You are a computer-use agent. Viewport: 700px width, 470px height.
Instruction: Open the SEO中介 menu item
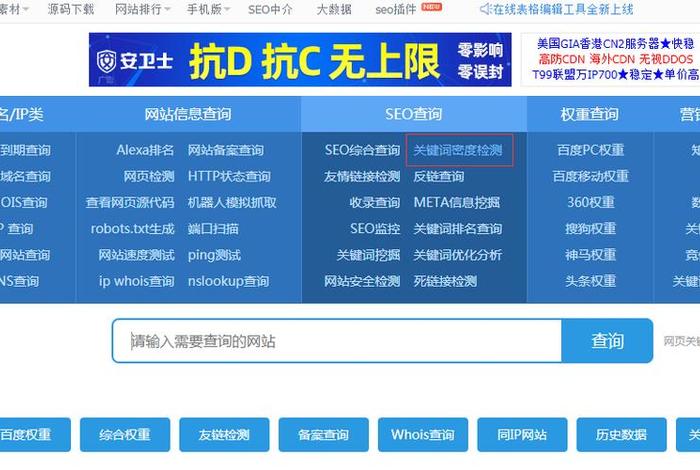click(x=270, y=9)
